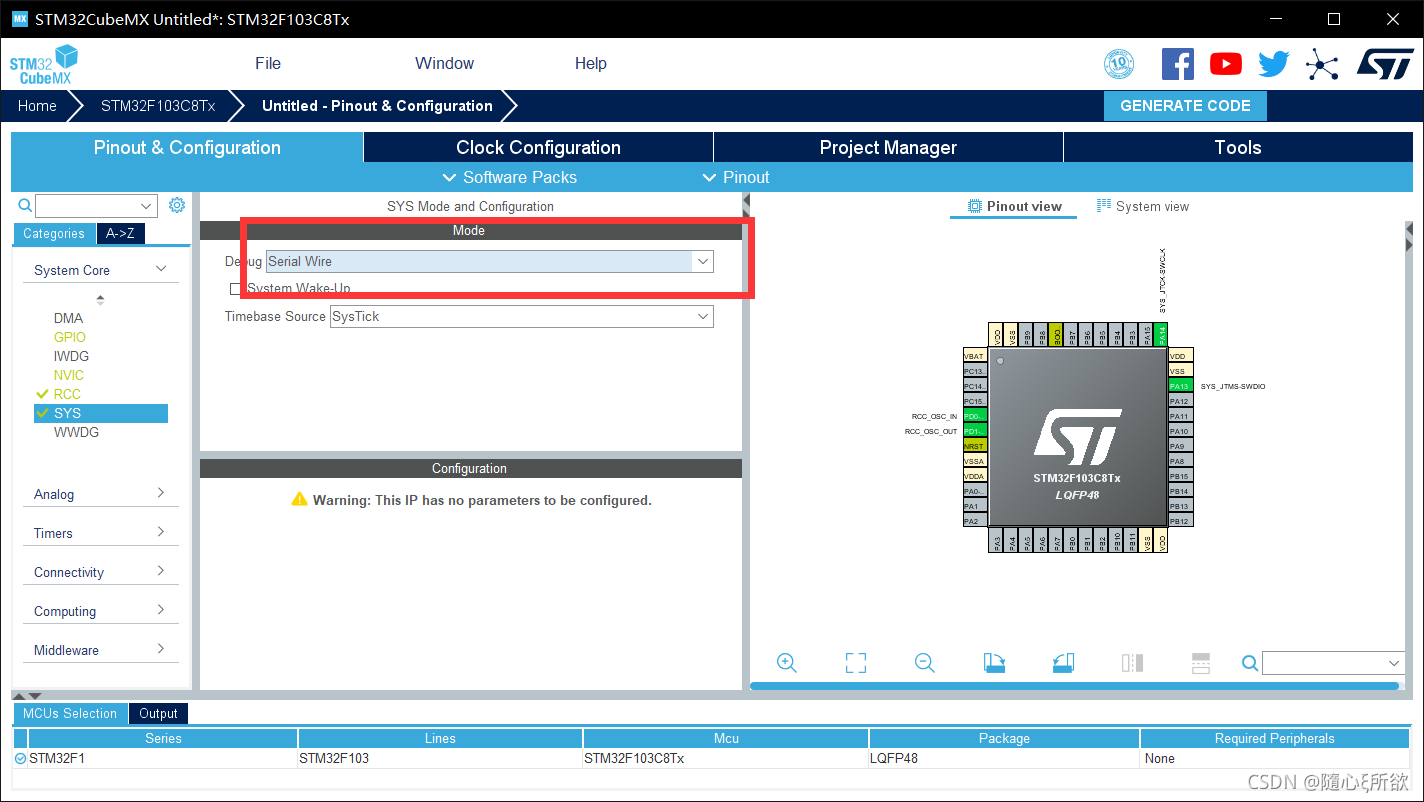The height and width of the screenshot is (802, 1424).
Task: Click the VBAT pin on chip
Action: pos(975,356)
